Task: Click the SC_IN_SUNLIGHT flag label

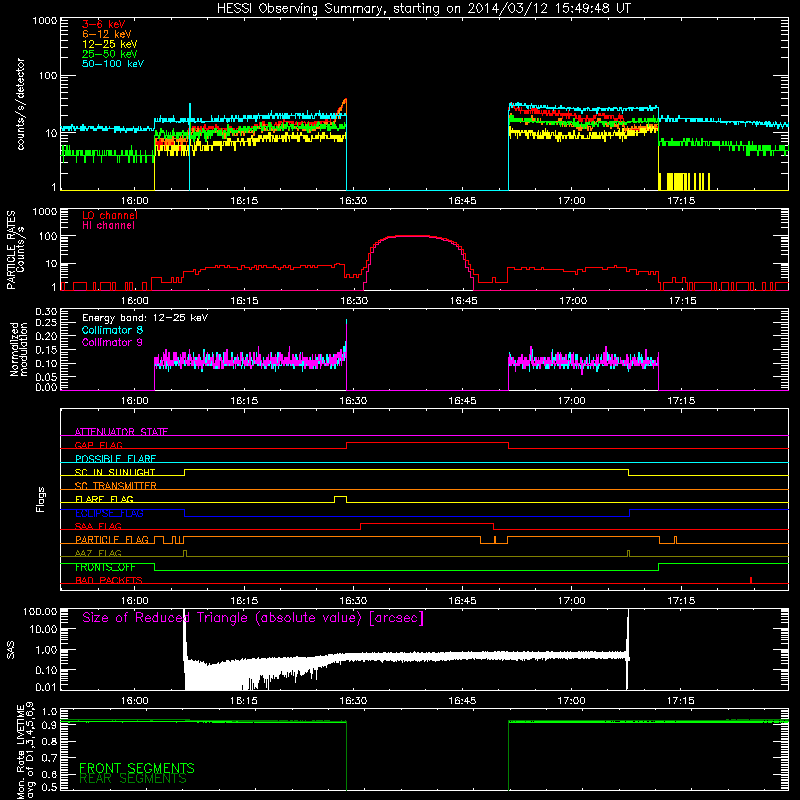Action: [115, 472]
